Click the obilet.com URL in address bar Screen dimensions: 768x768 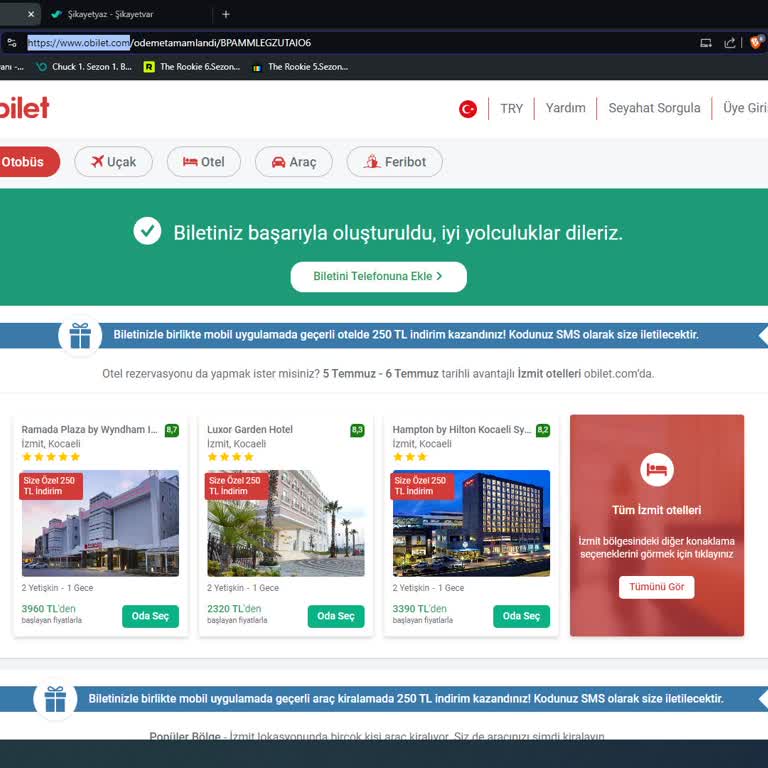click(x=169, y=43)
